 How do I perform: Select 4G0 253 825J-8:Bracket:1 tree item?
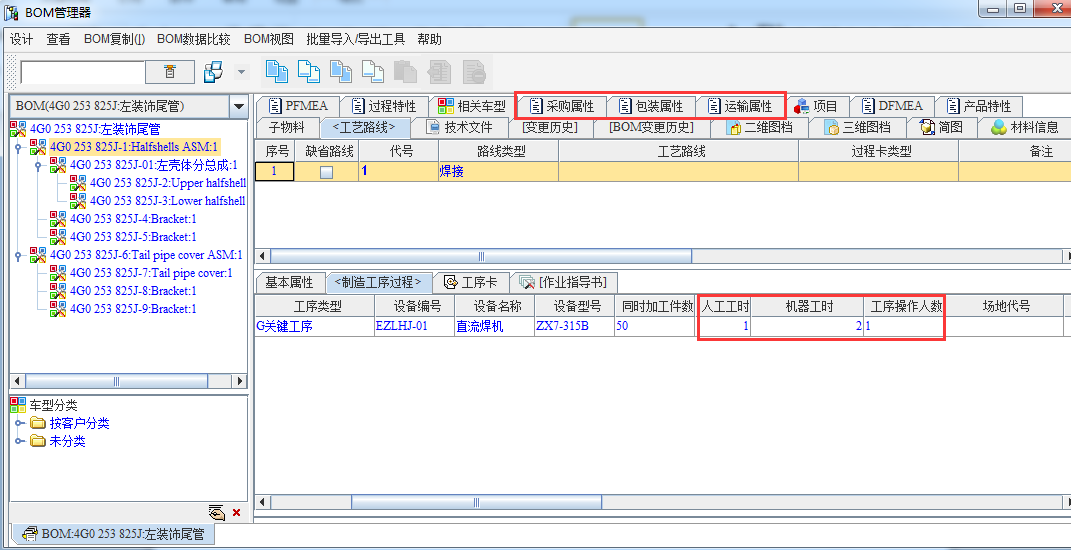click(133, 291)
